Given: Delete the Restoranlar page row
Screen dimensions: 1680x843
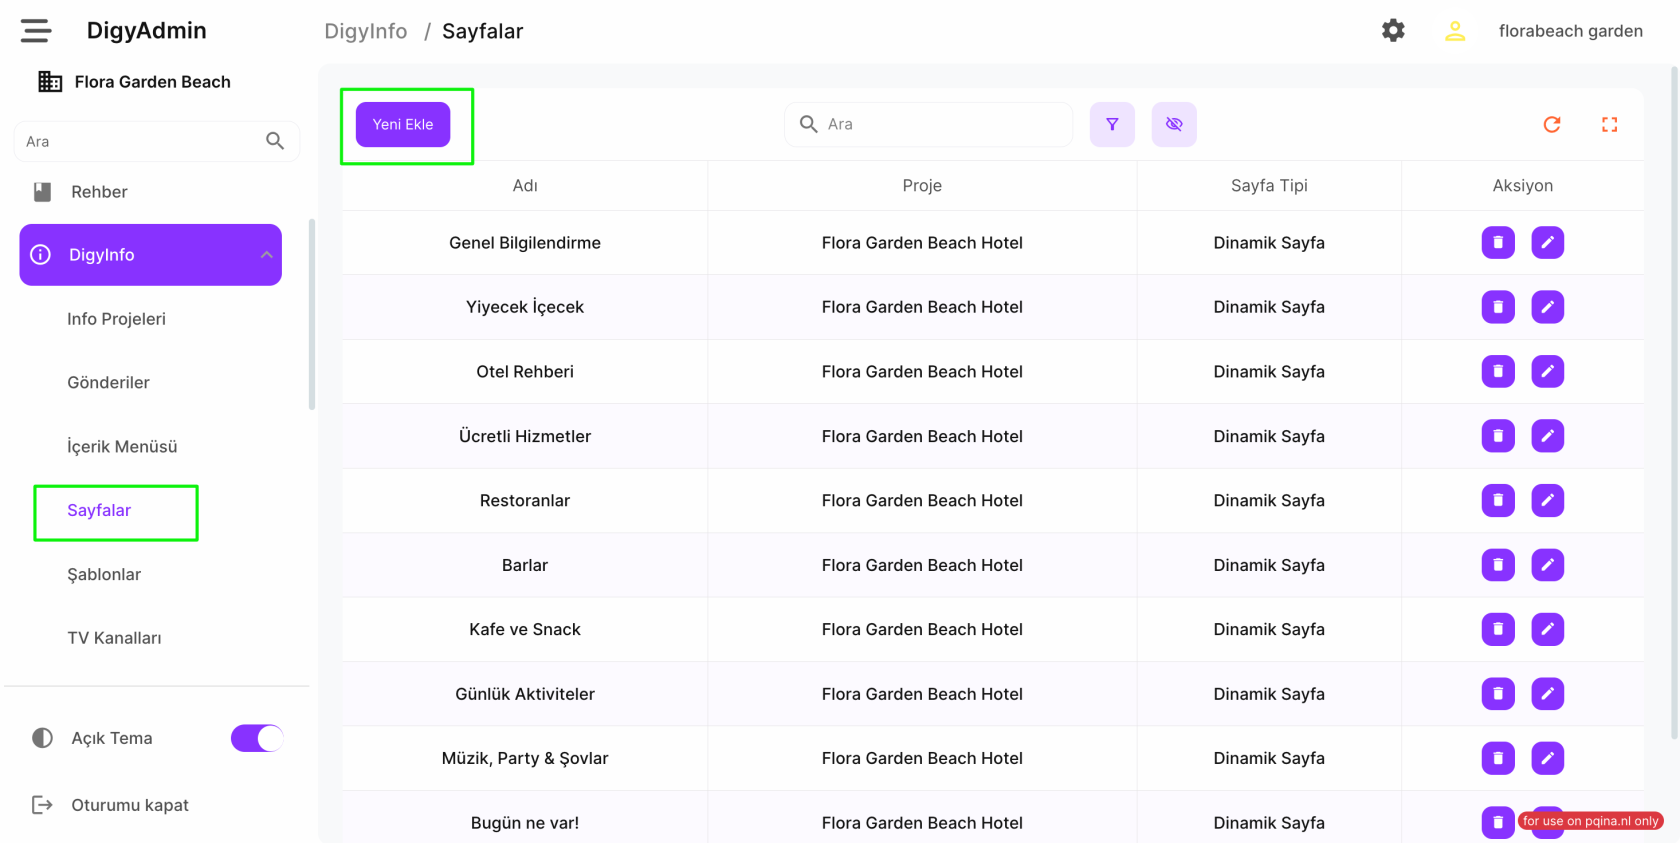Looking at the screenshot, I should 1497,501.
